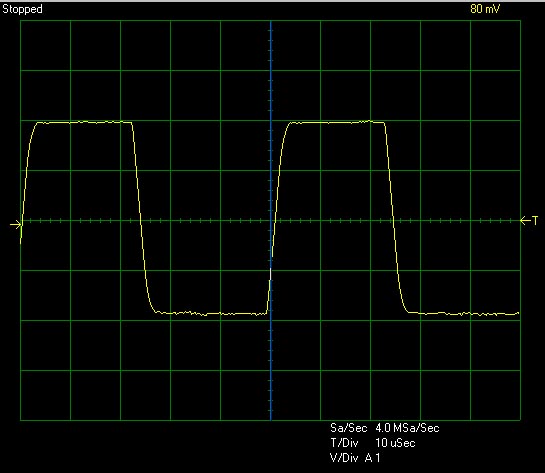Click the second square wave high plateau
The height and width of the screenshot is (473, 545).
[337, 122]
